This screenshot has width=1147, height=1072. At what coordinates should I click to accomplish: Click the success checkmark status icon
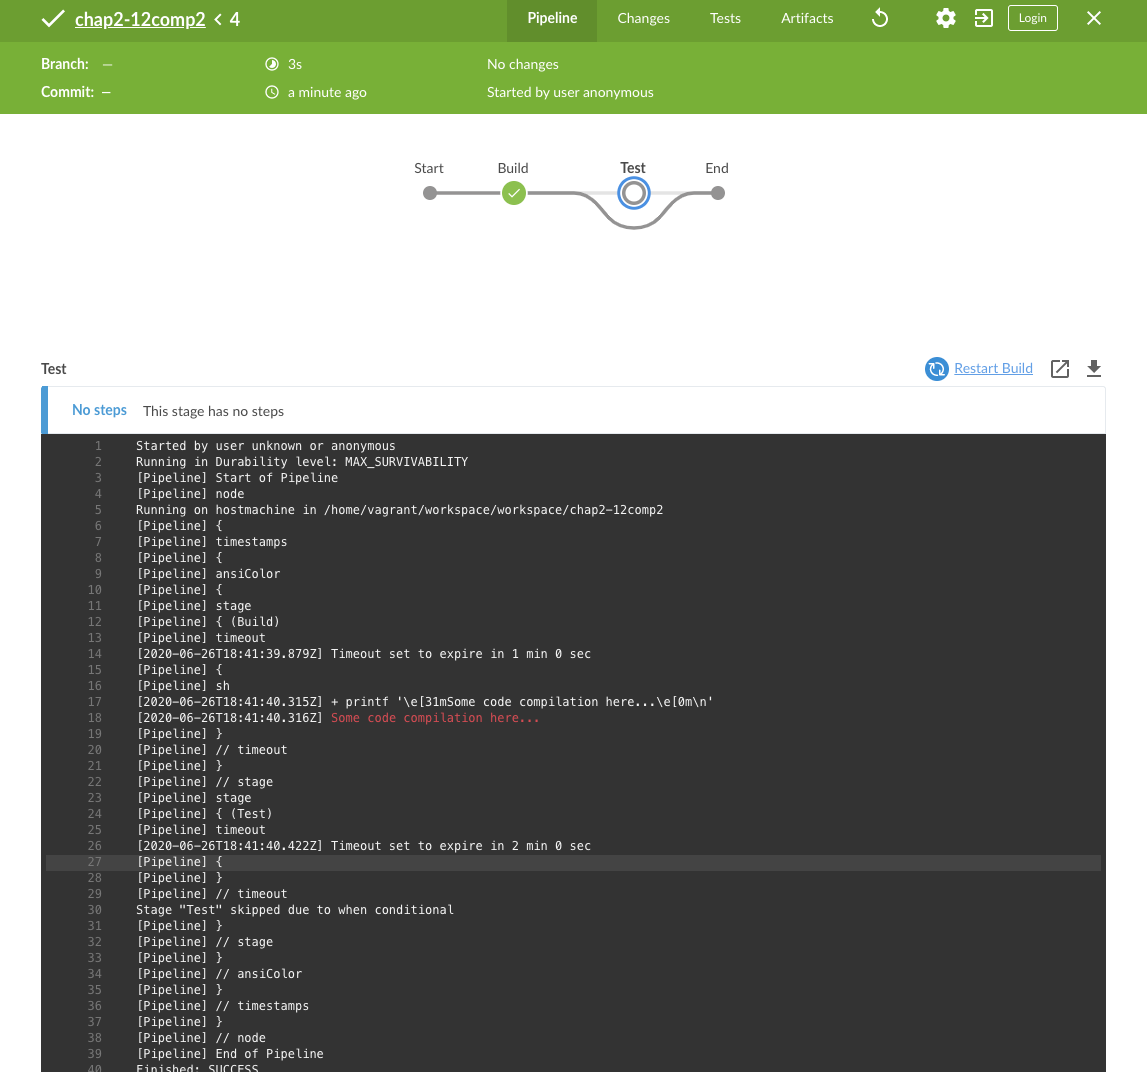pyautogui.click(x=52, y=19)
